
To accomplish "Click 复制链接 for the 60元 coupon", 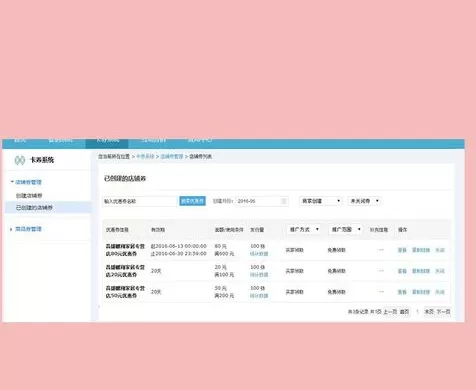I will [421, 250].
